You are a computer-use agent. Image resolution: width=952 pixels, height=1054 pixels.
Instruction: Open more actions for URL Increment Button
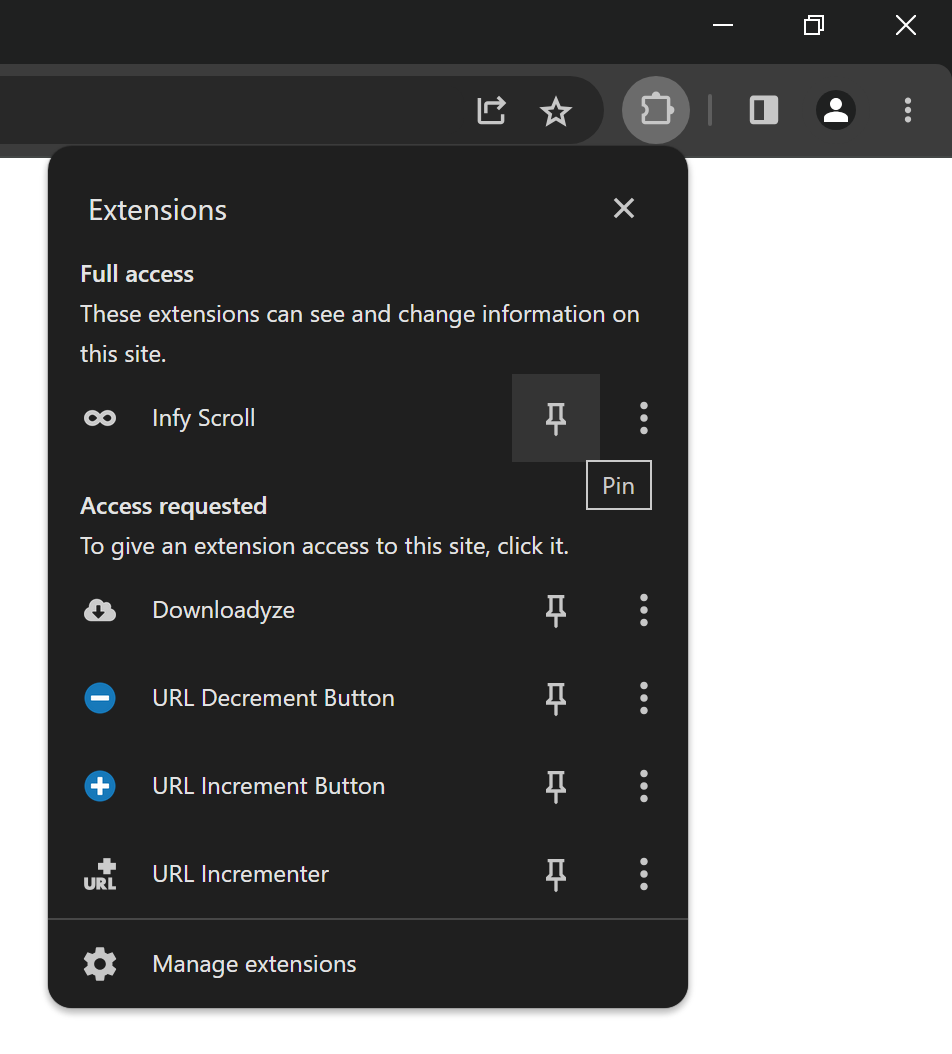click(x=643, y=786)
